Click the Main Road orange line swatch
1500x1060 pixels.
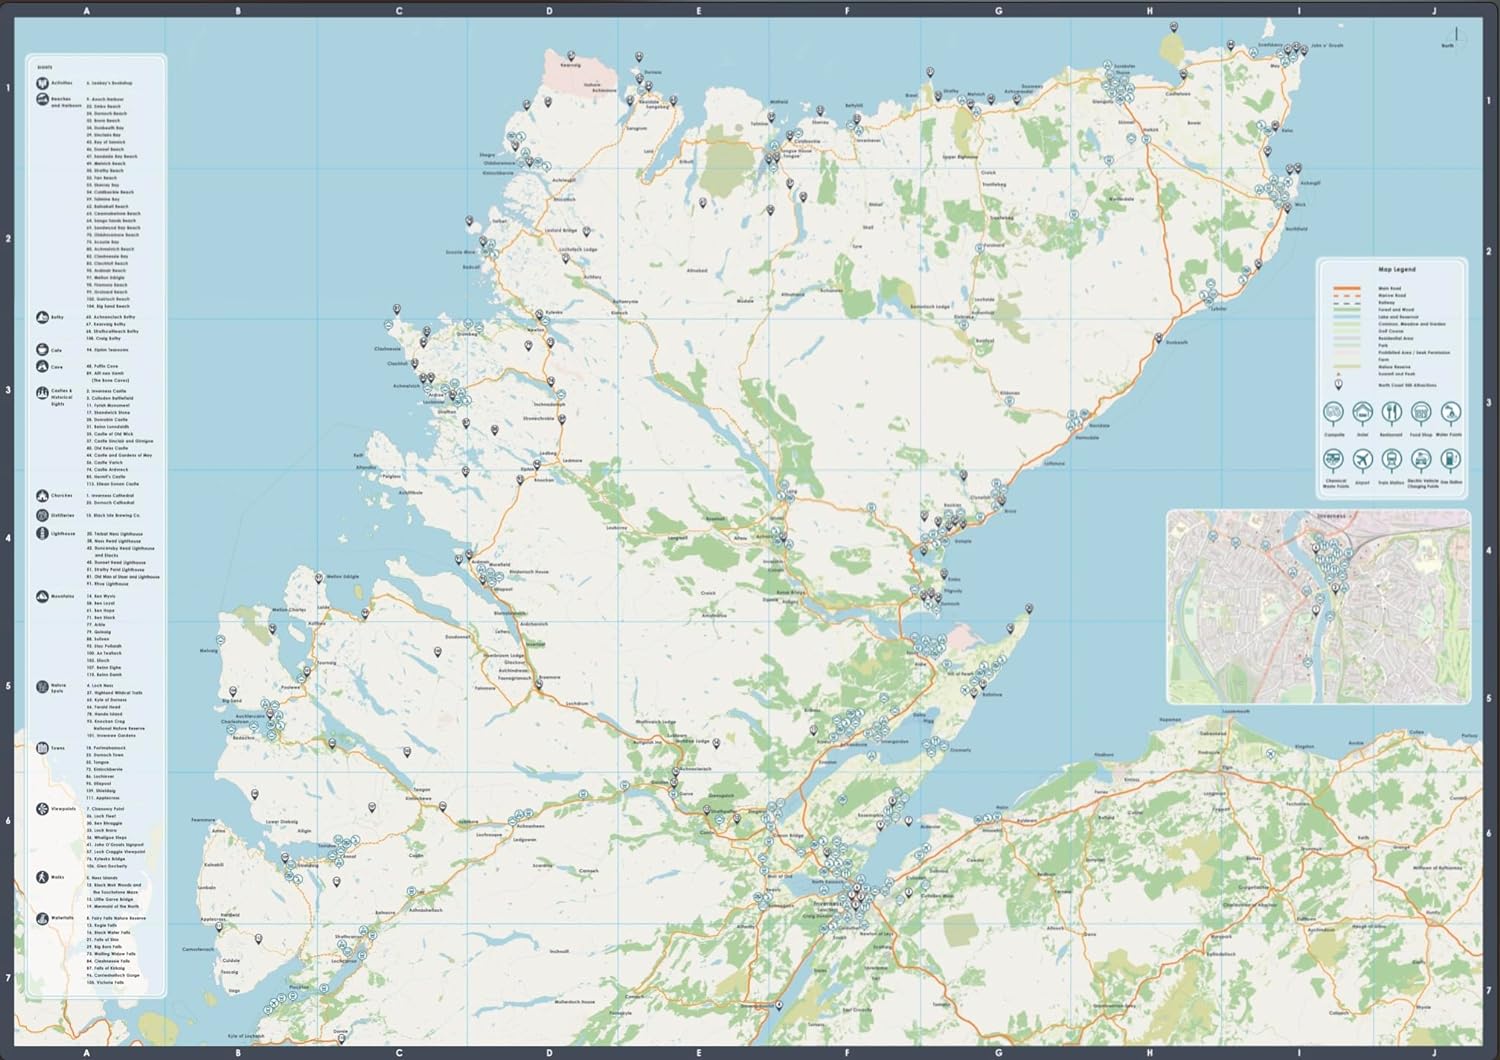point(1346,289)
